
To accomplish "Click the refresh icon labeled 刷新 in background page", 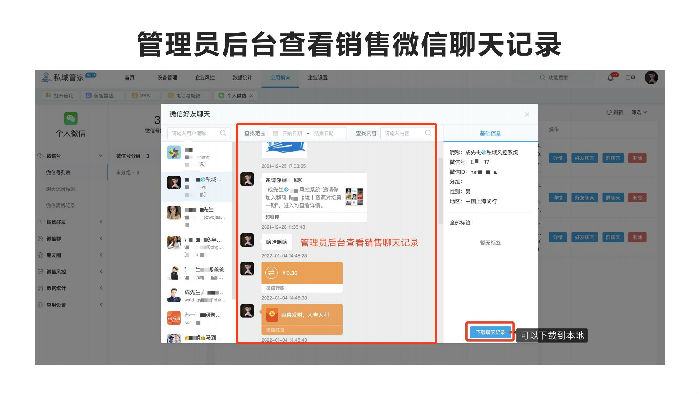I will point(609,113).
